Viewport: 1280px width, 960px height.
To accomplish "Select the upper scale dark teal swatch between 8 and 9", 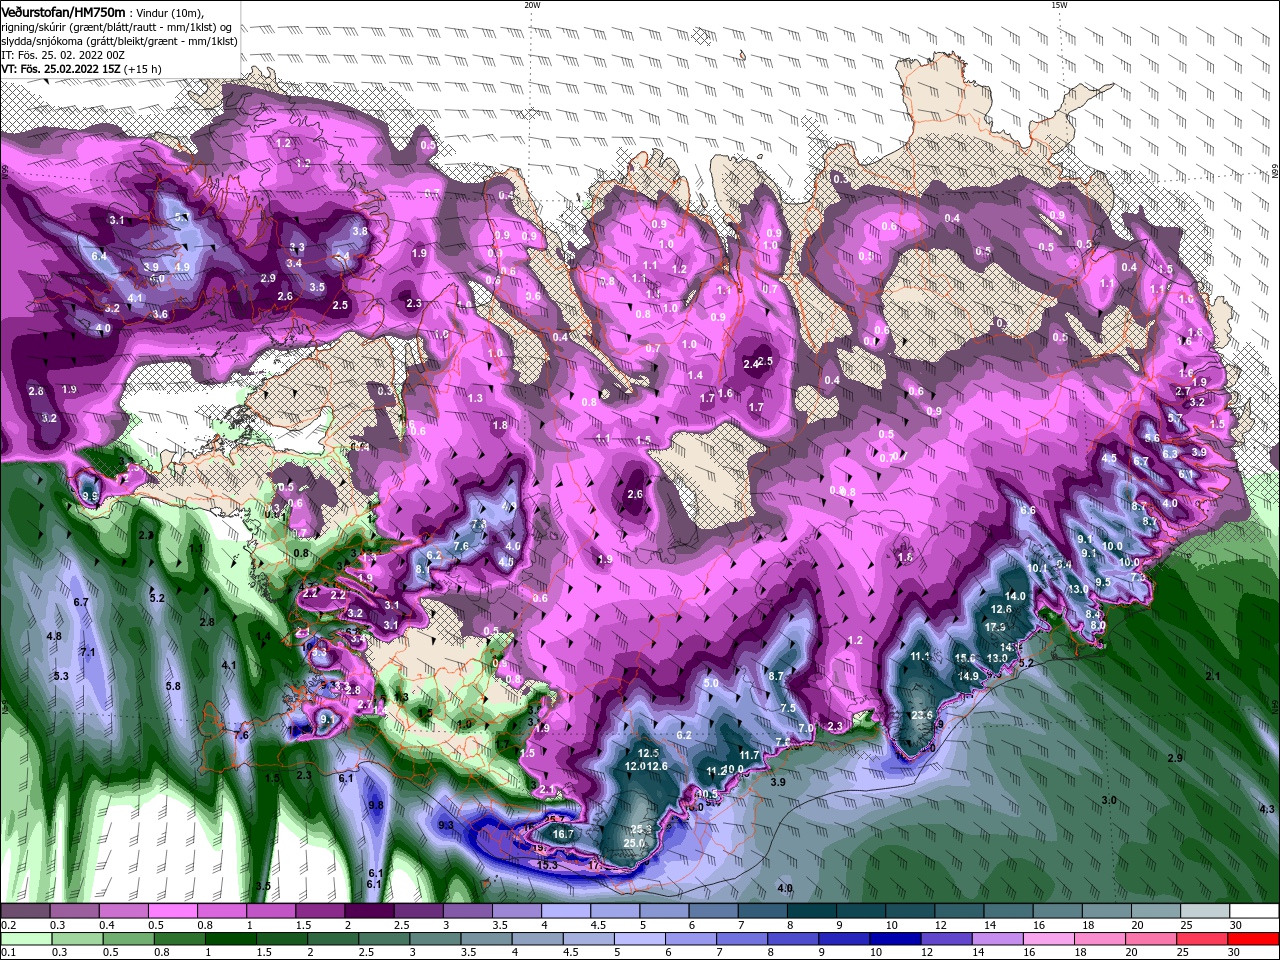I will (810, 911).
